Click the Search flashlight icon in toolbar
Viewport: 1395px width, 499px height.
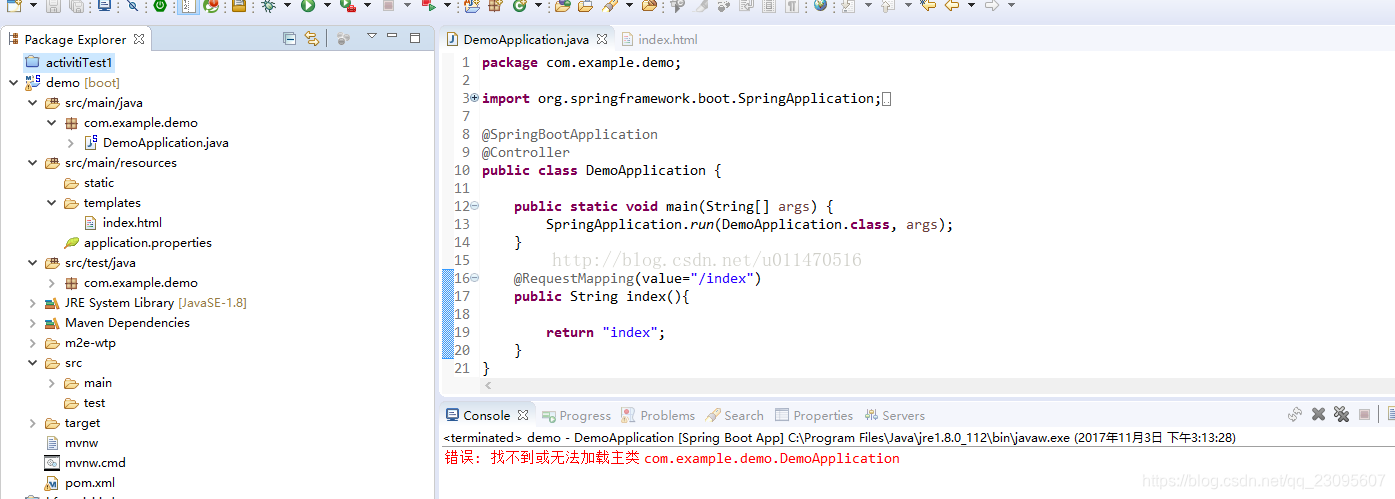coord(609,6)
